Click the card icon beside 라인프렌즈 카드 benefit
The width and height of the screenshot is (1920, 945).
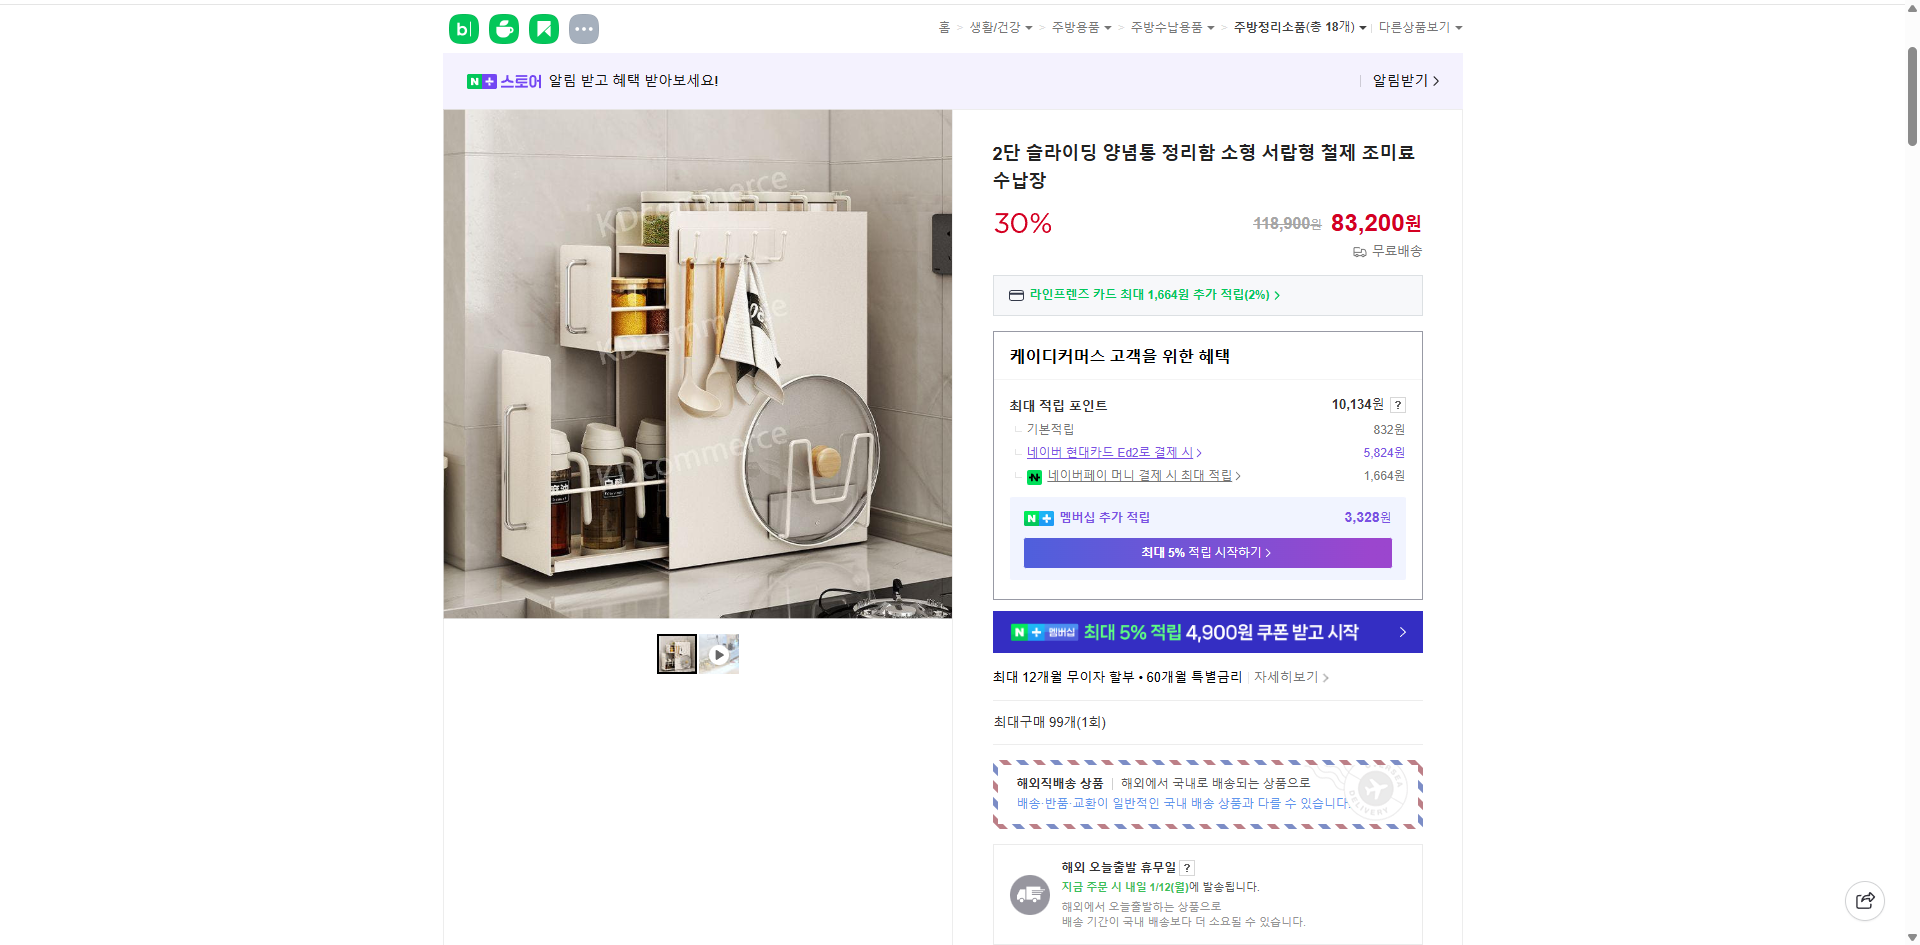(1015, 295)
